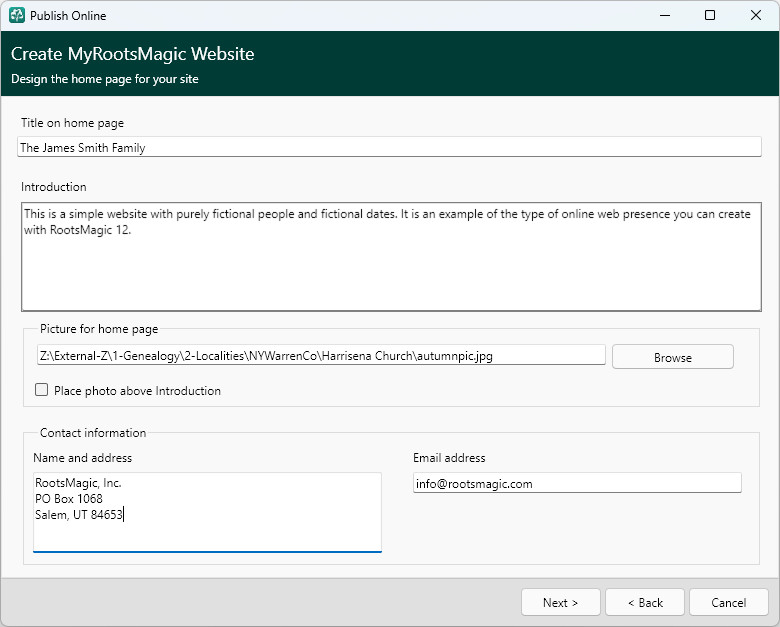Proceed with the Next button
Screen dimensions: 780x627
(x=561, y=603)
